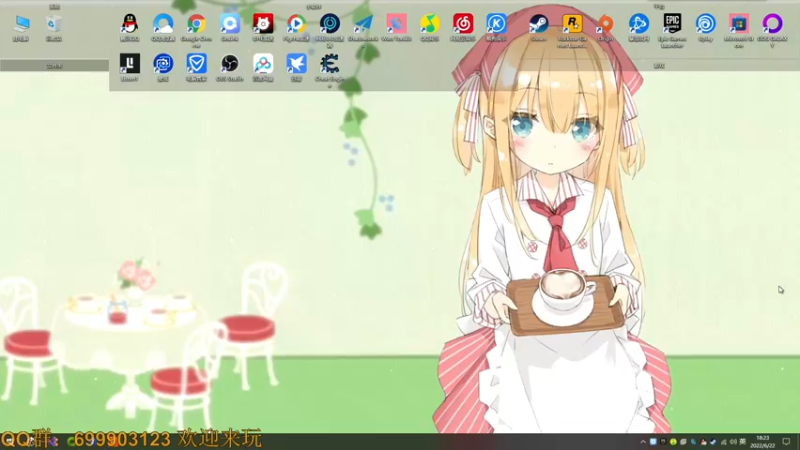
Task: Launch Epic Games Launcher shortcut
Action: [672, 31]
